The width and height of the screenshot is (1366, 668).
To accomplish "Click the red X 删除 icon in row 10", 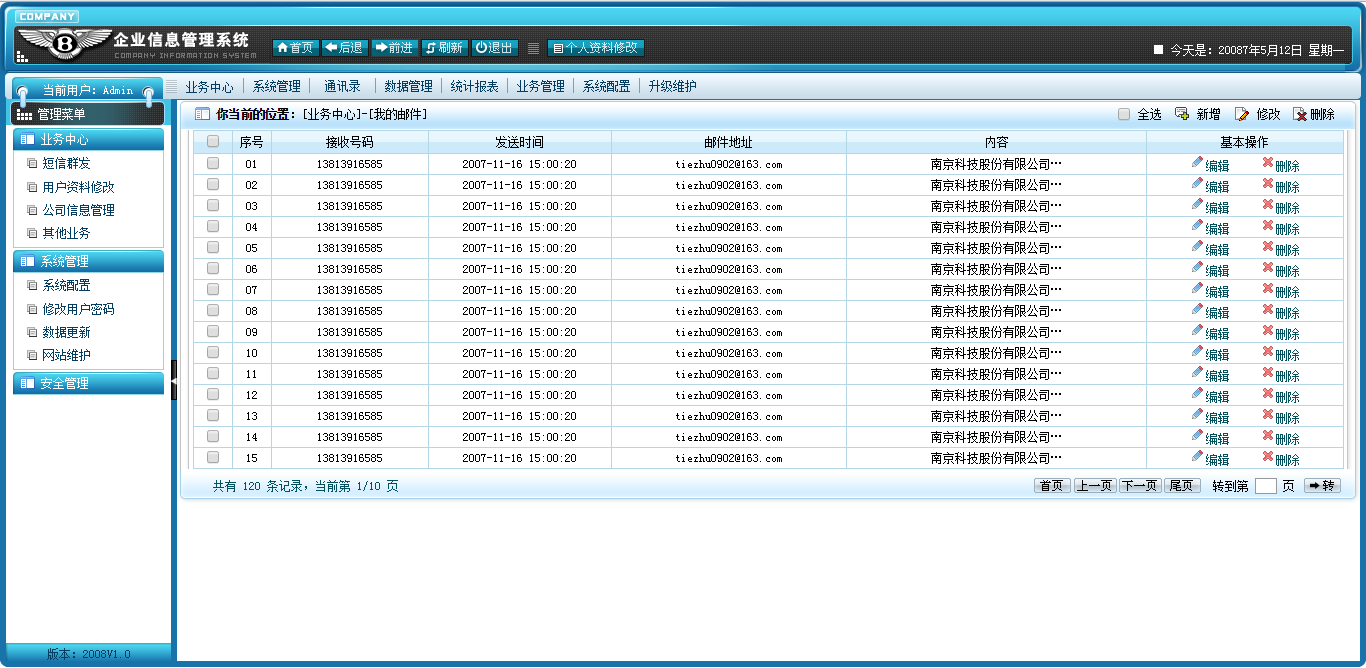I will (1268, 351).
